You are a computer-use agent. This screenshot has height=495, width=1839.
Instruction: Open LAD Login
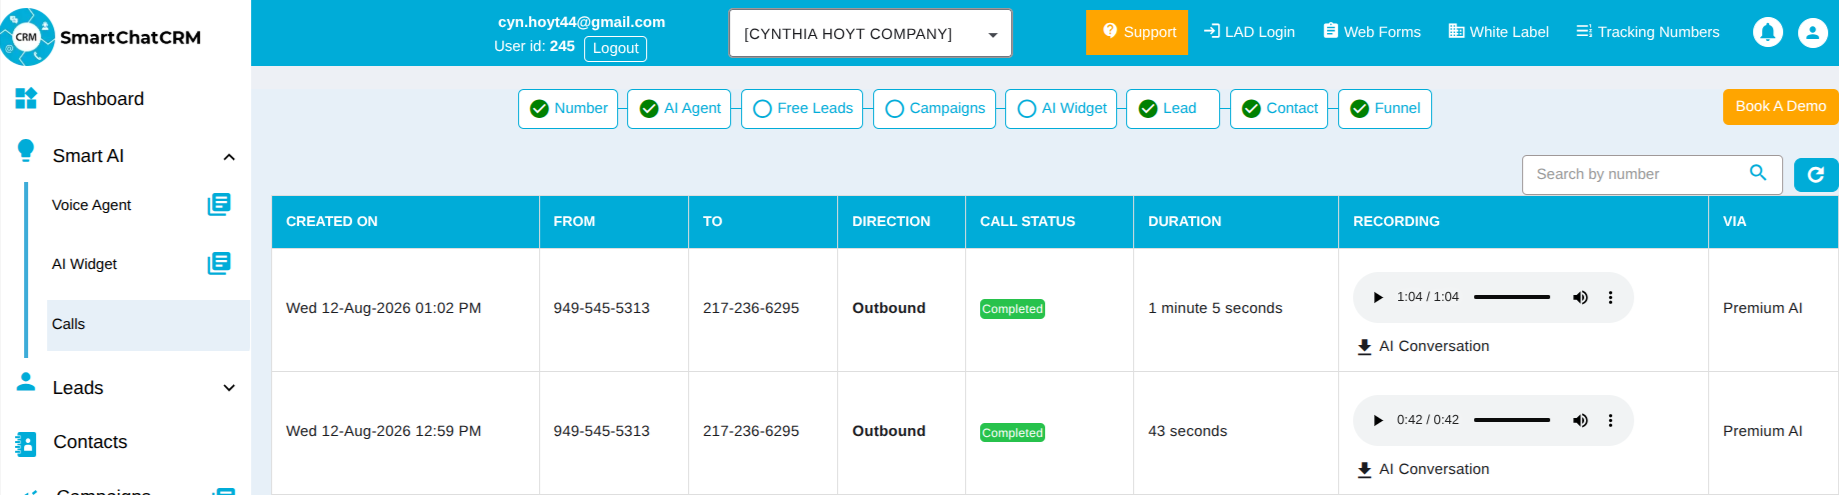(x=1249, y=32)
